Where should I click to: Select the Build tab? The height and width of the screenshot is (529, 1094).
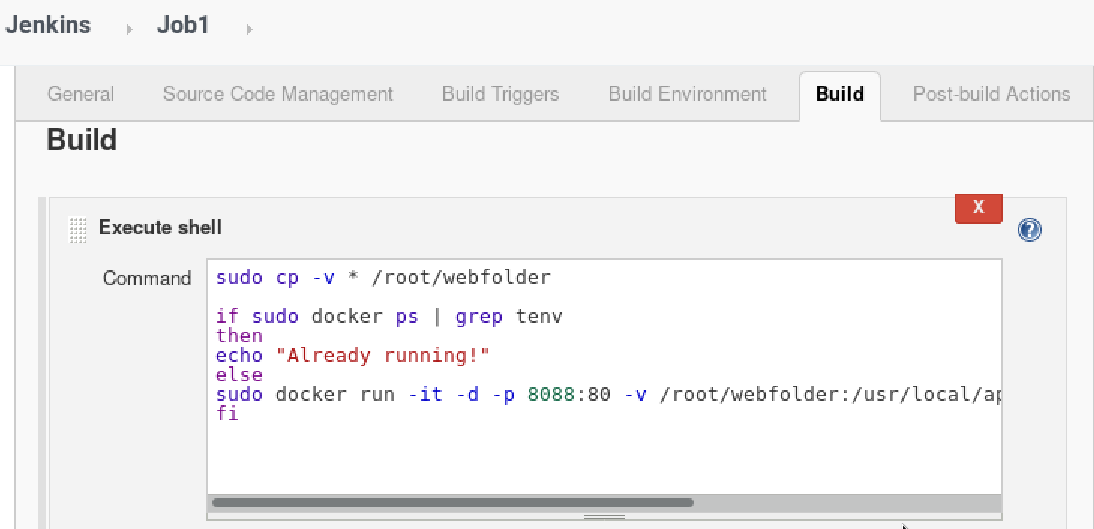840,96
